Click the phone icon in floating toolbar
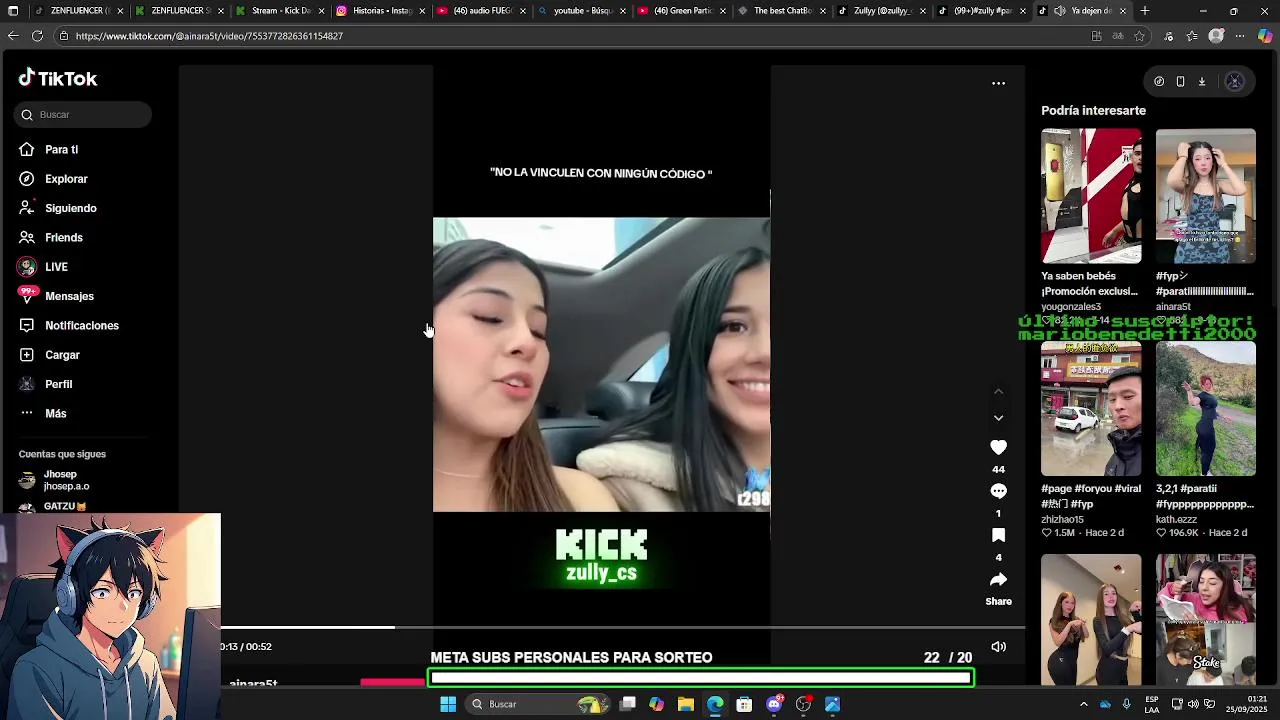Screen dimensions: 1280x720 (x=1180, y=82)
